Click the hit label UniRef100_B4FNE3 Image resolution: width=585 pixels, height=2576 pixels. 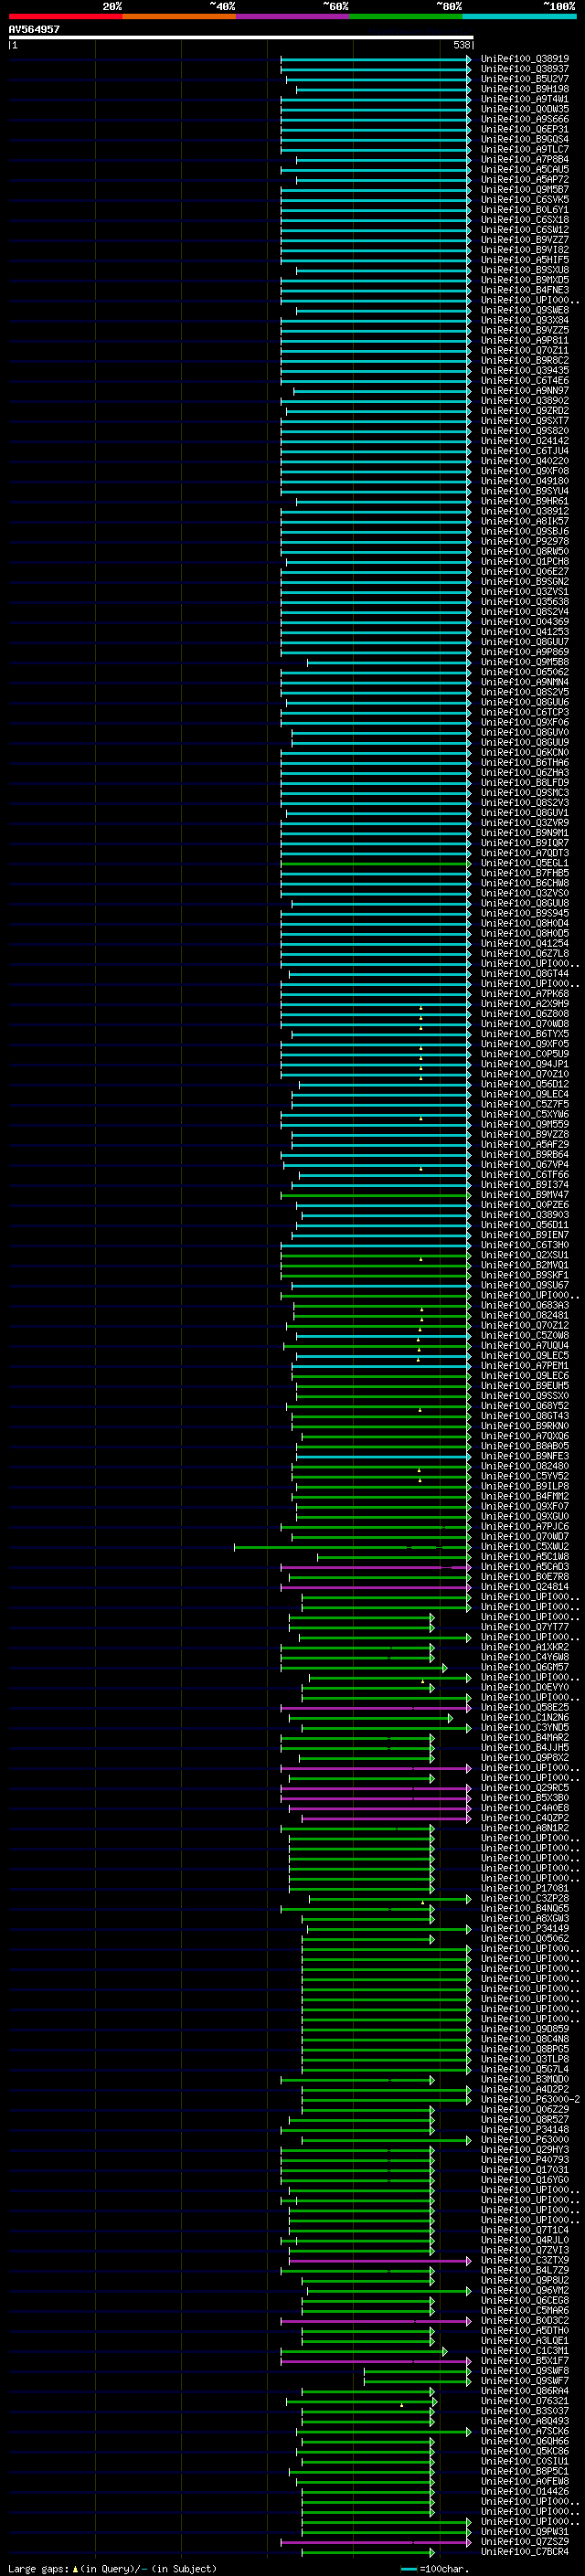point(524,290)
